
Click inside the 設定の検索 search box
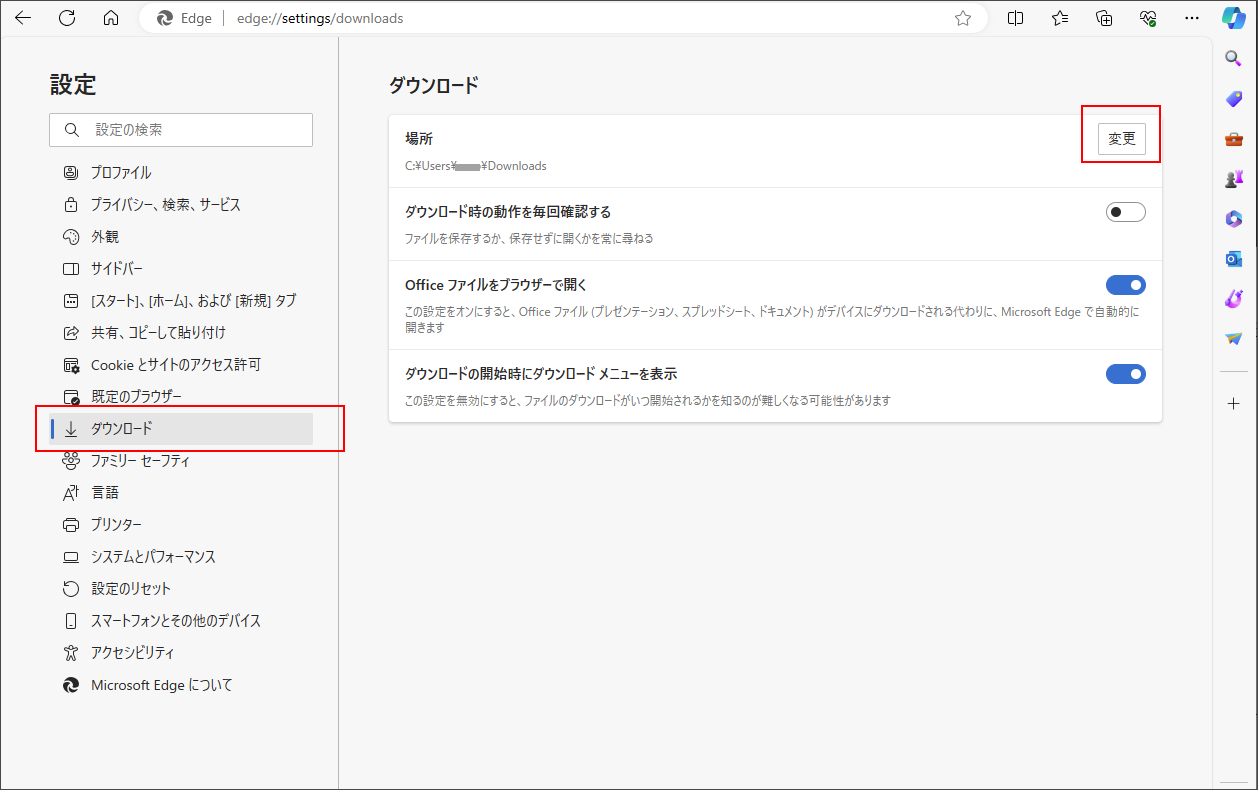coord(180,129)
